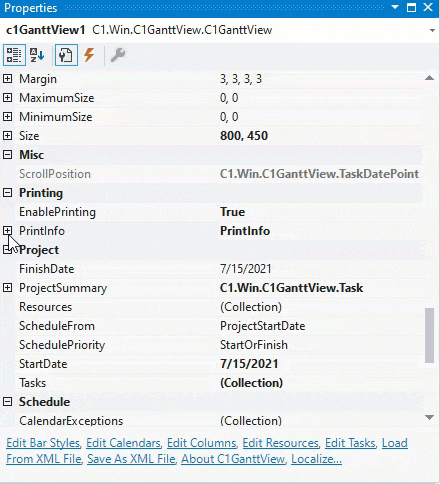Collapse the Schedule category

tap(8, 402)
